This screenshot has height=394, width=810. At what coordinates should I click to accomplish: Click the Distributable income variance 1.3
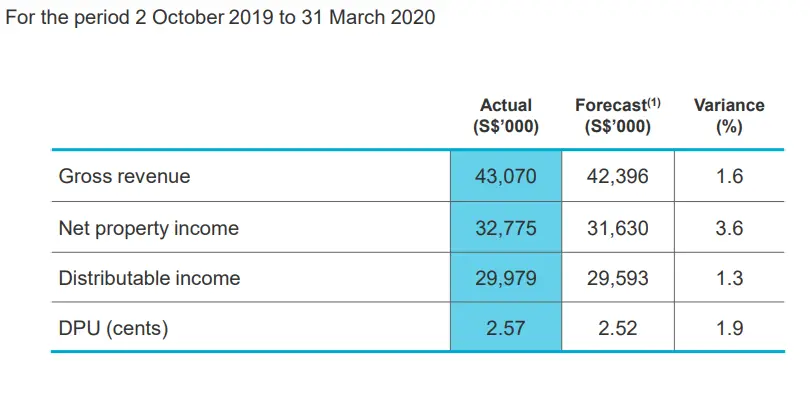pyautogui.click(x=729, y=278)
